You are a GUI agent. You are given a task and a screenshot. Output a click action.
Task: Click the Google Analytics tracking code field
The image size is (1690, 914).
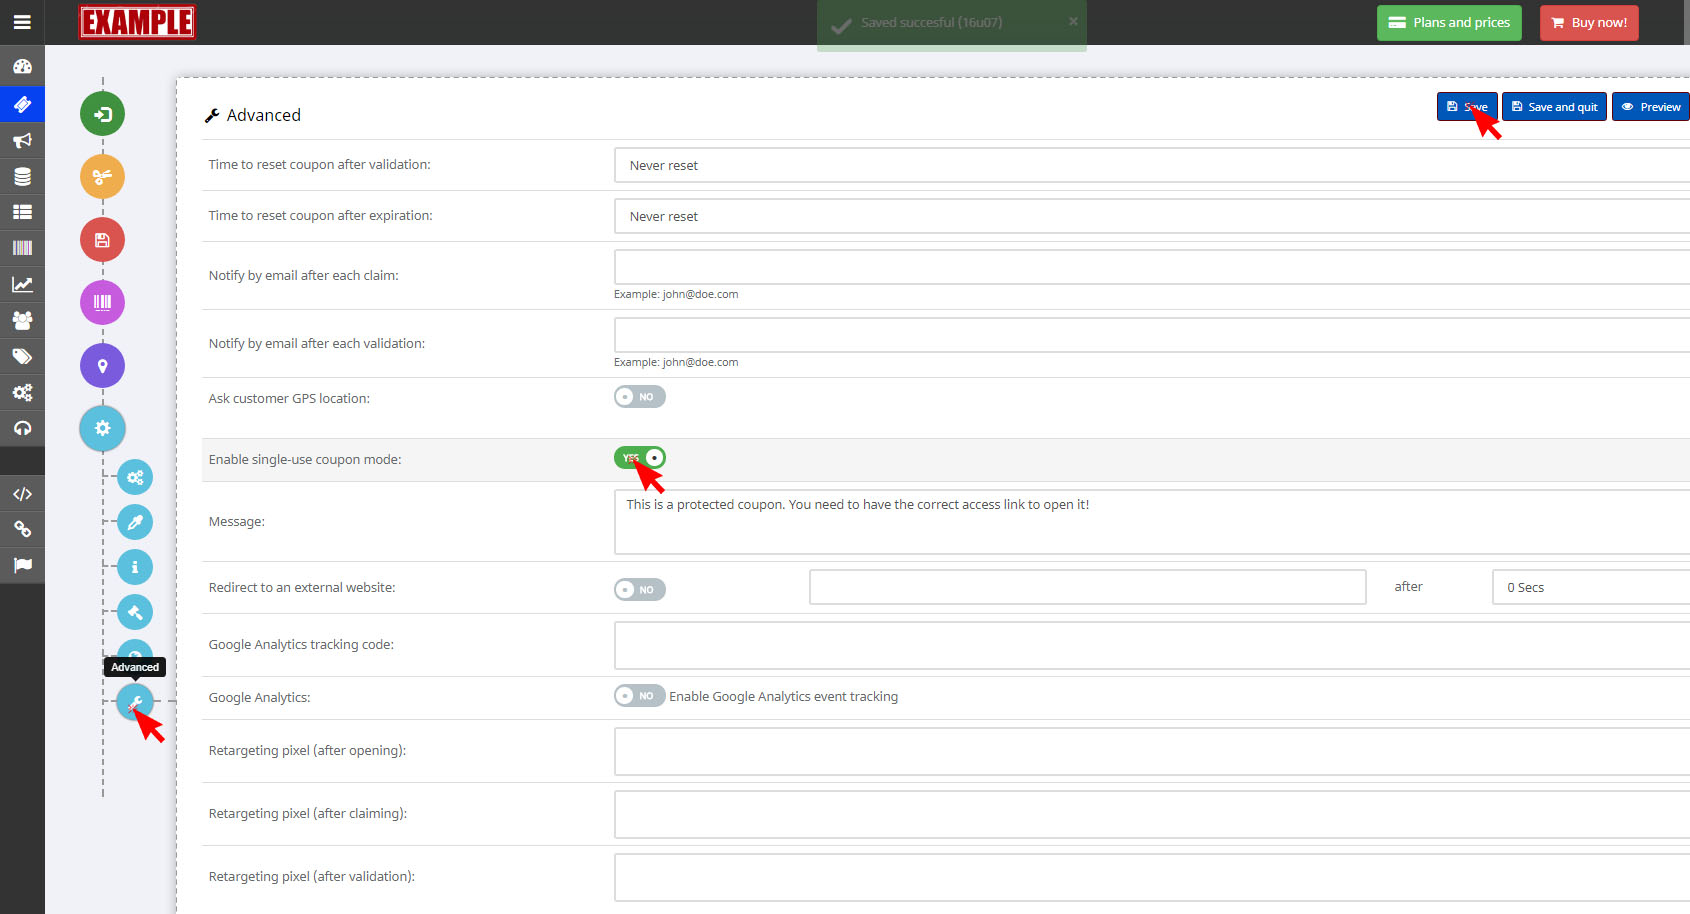coord(1150,646)
